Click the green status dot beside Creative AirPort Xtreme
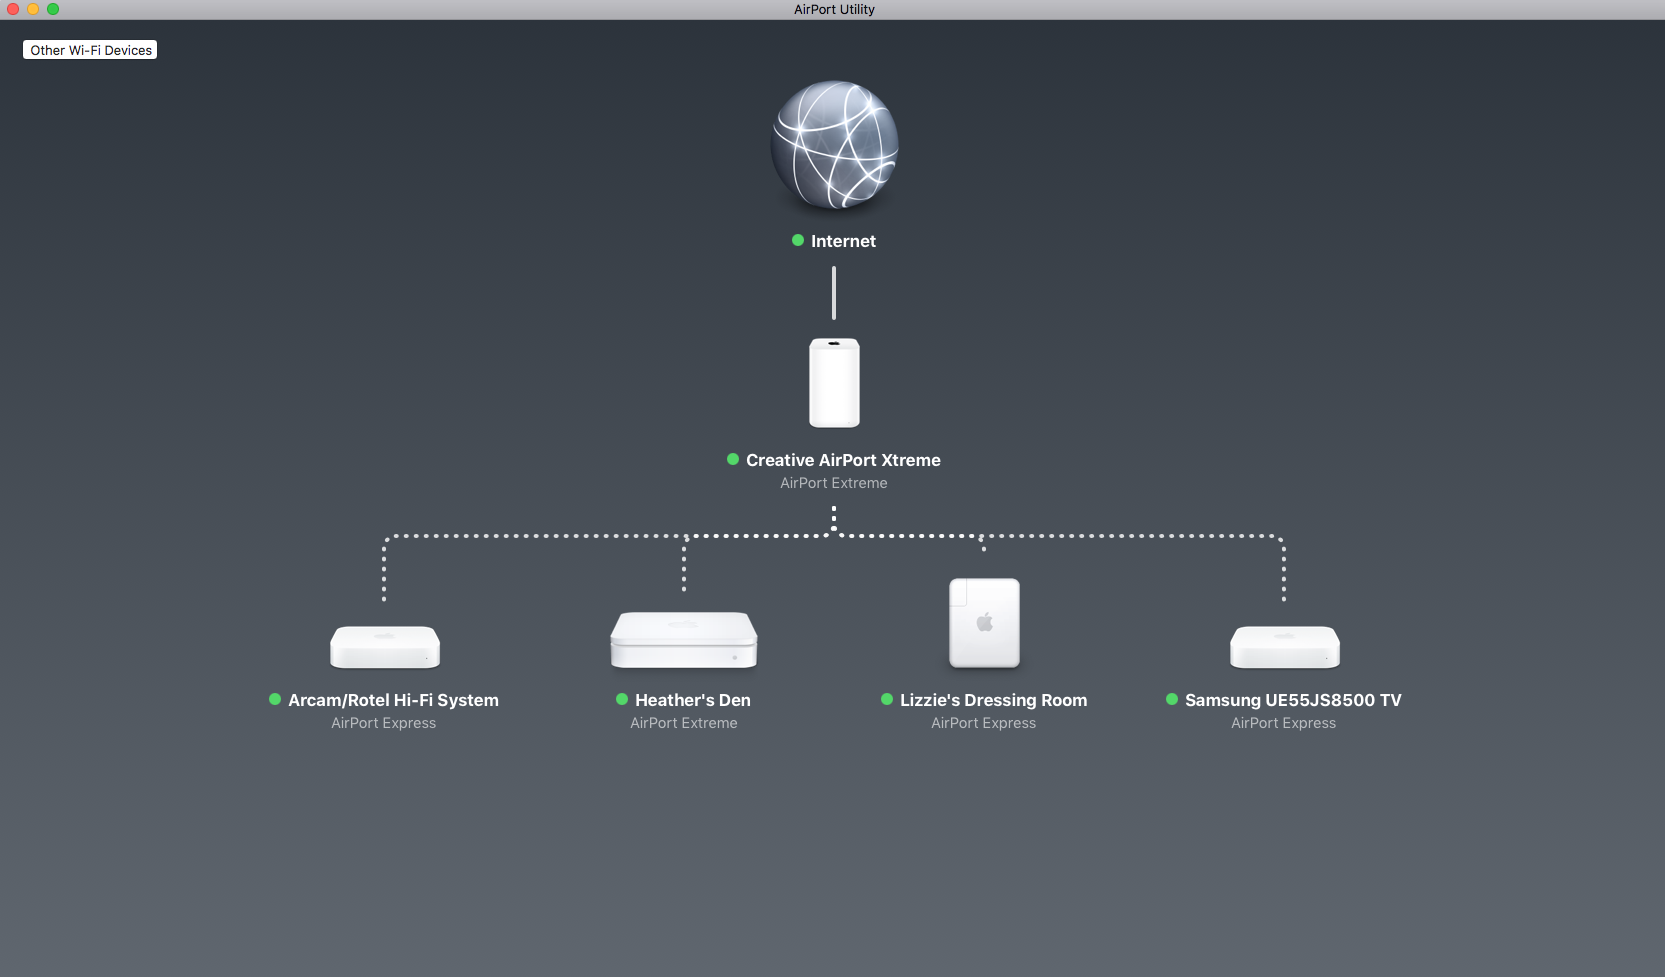 733,459
